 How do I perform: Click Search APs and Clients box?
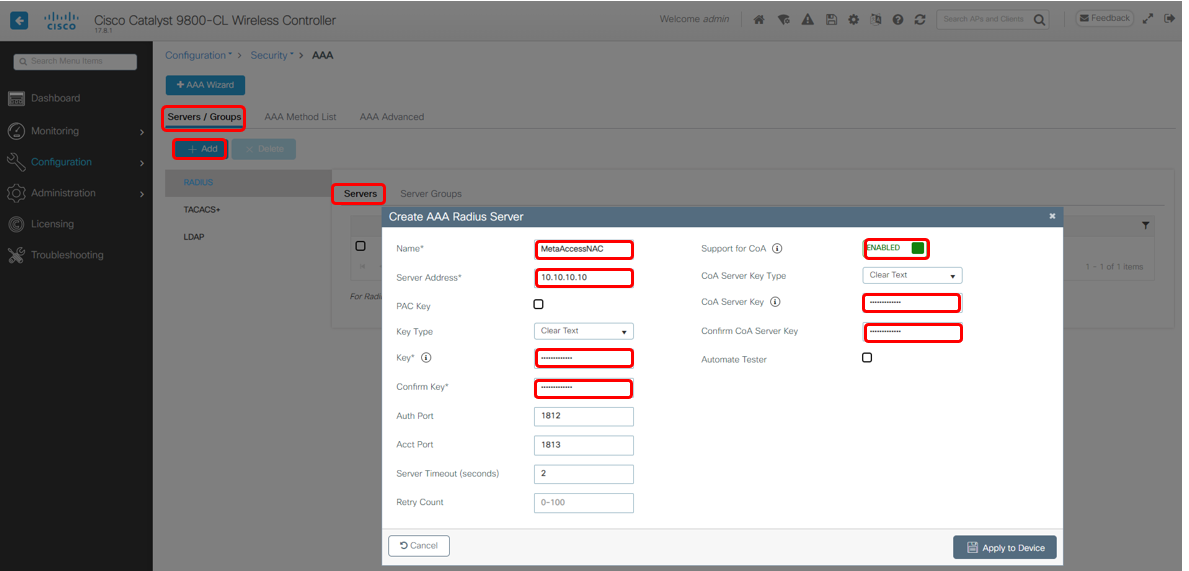984,19
